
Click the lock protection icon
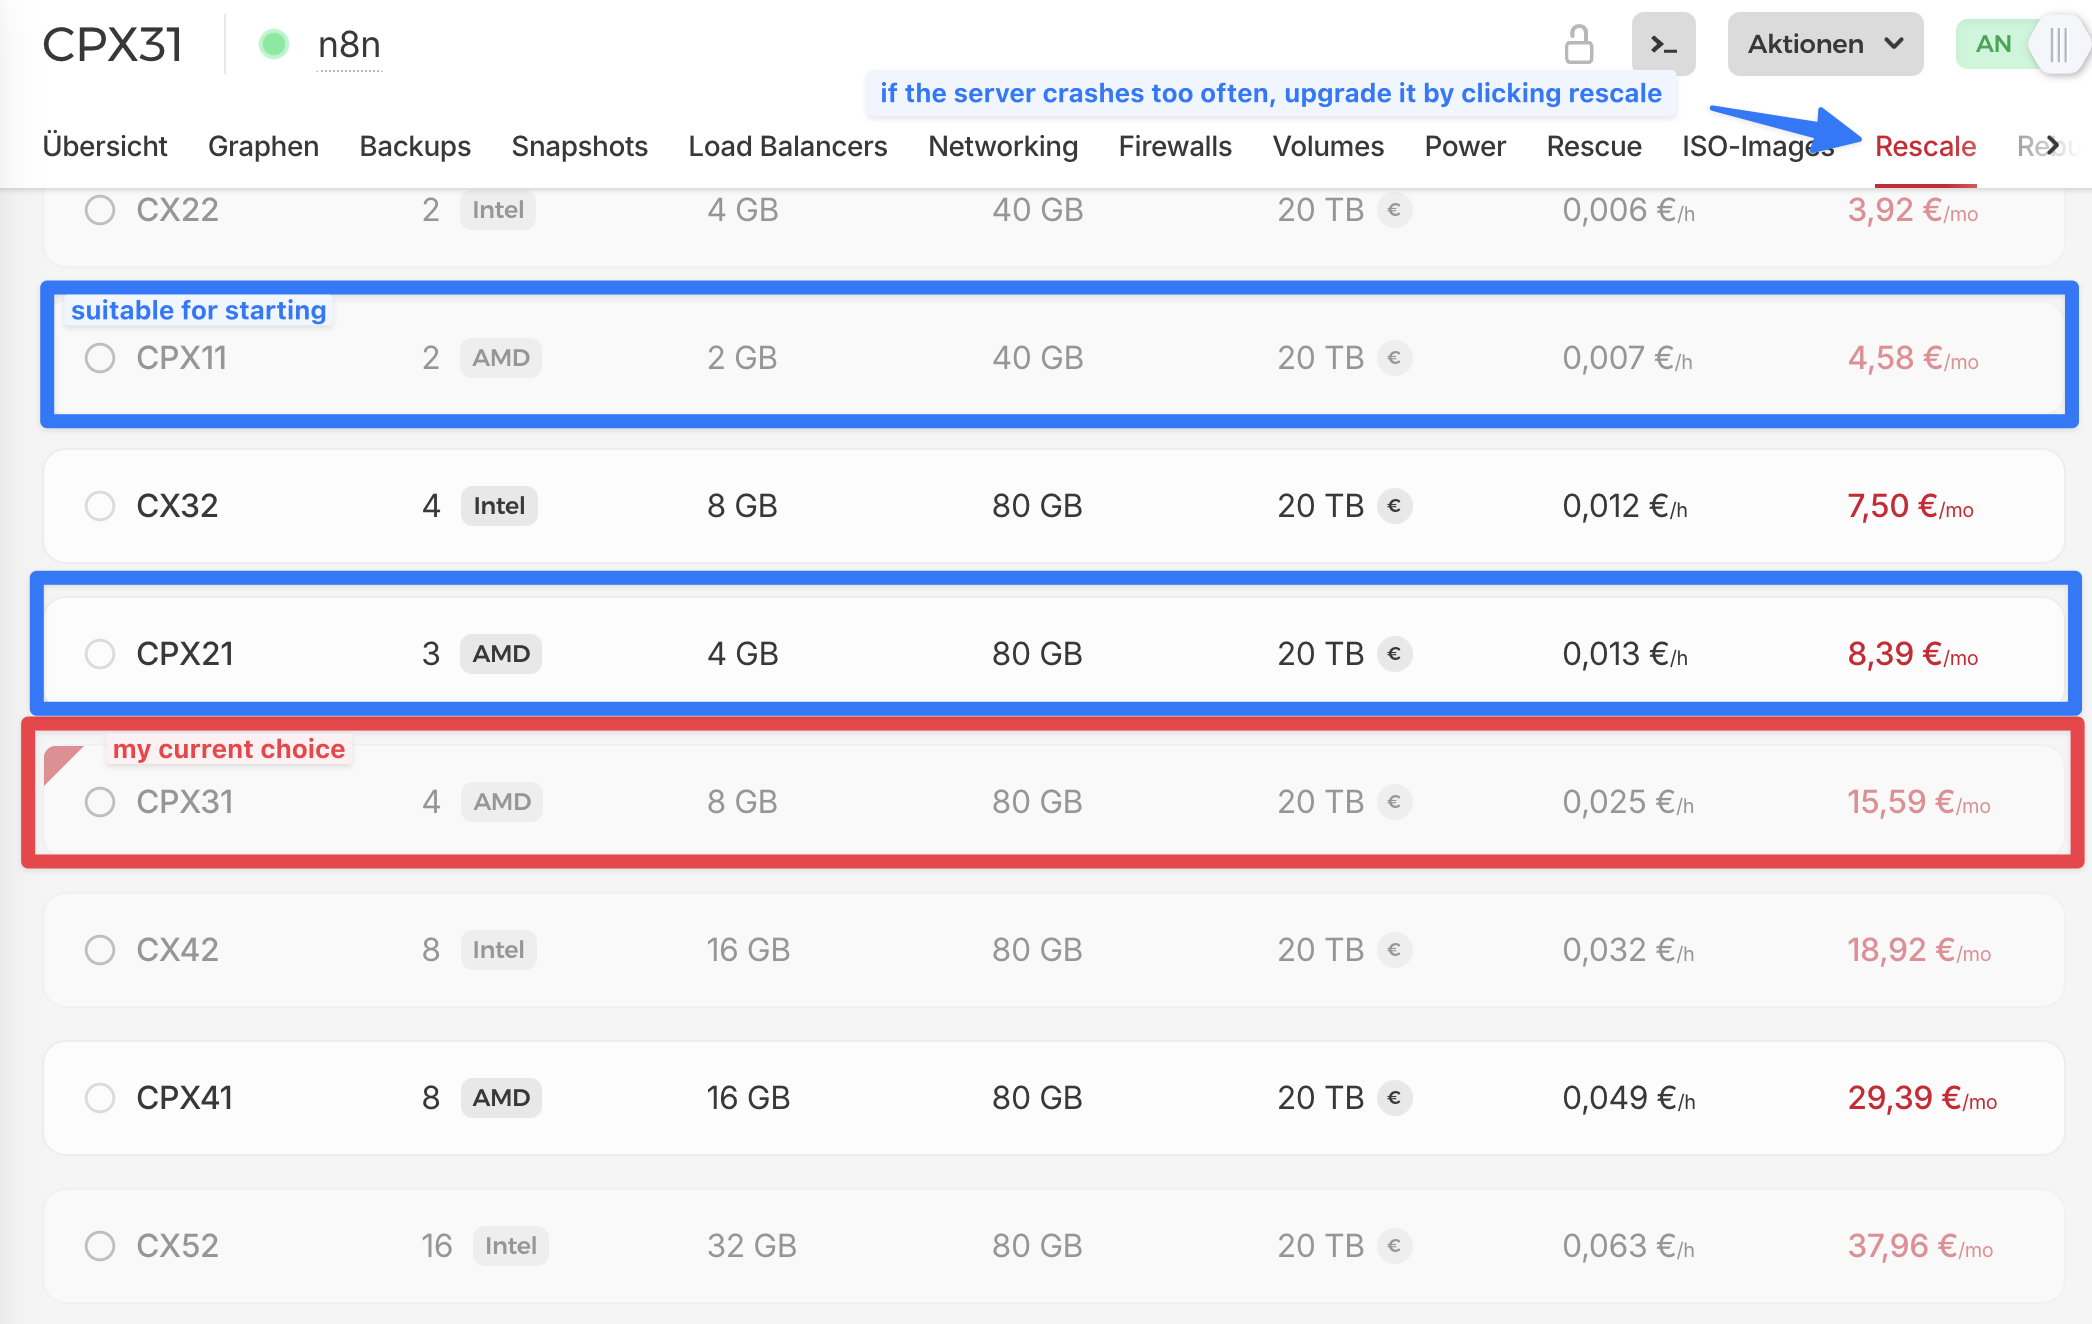coord(1578,44)
